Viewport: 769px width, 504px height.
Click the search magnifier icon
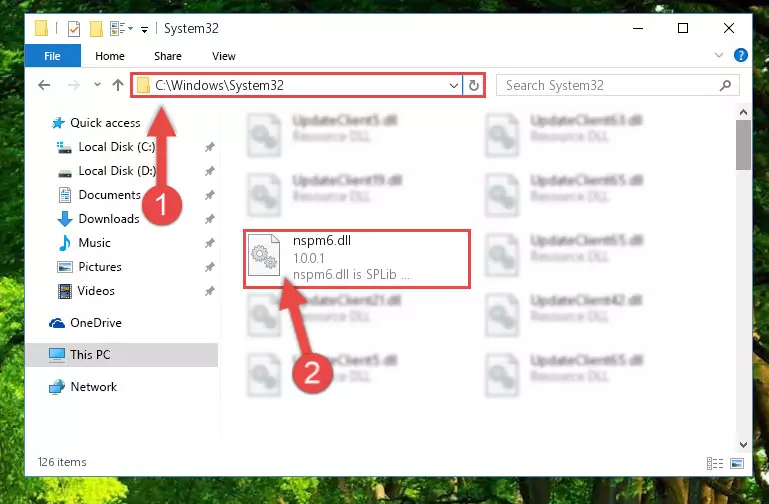tap(725, 85)
